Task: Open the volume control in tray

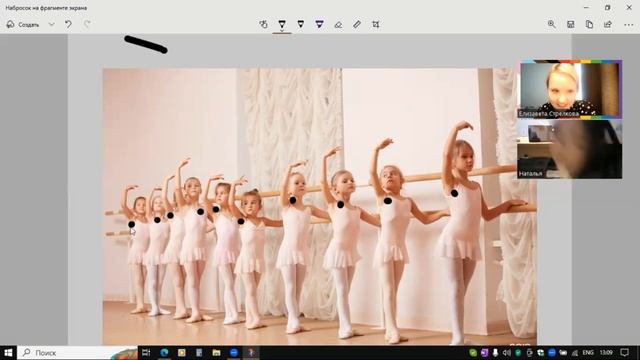Action: [x=507, y=353]
